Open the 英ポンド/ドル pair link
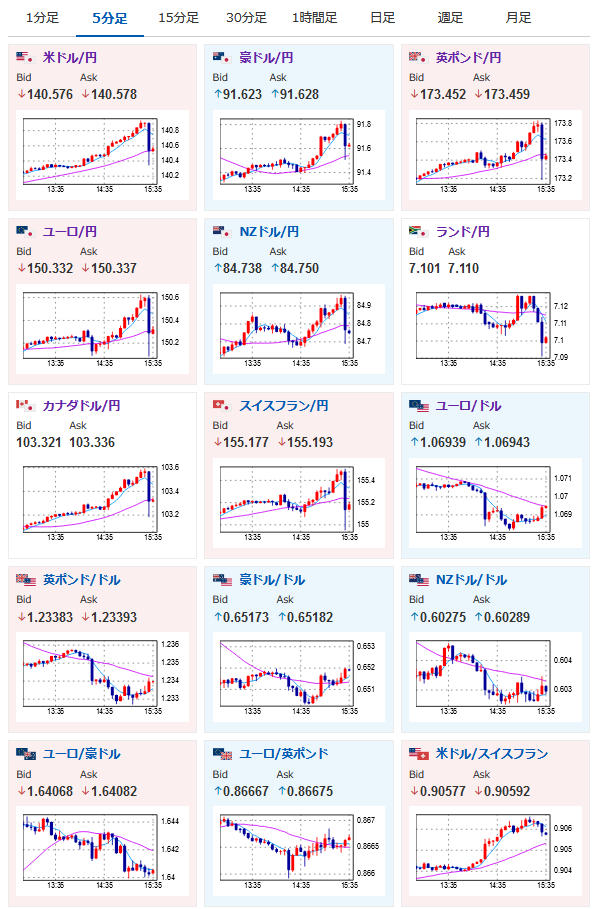595x909 pixels. pos(82,580)
